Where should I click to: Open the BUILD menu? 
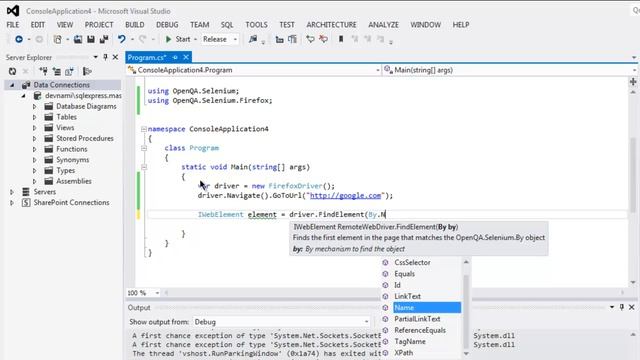pos(135,25)
